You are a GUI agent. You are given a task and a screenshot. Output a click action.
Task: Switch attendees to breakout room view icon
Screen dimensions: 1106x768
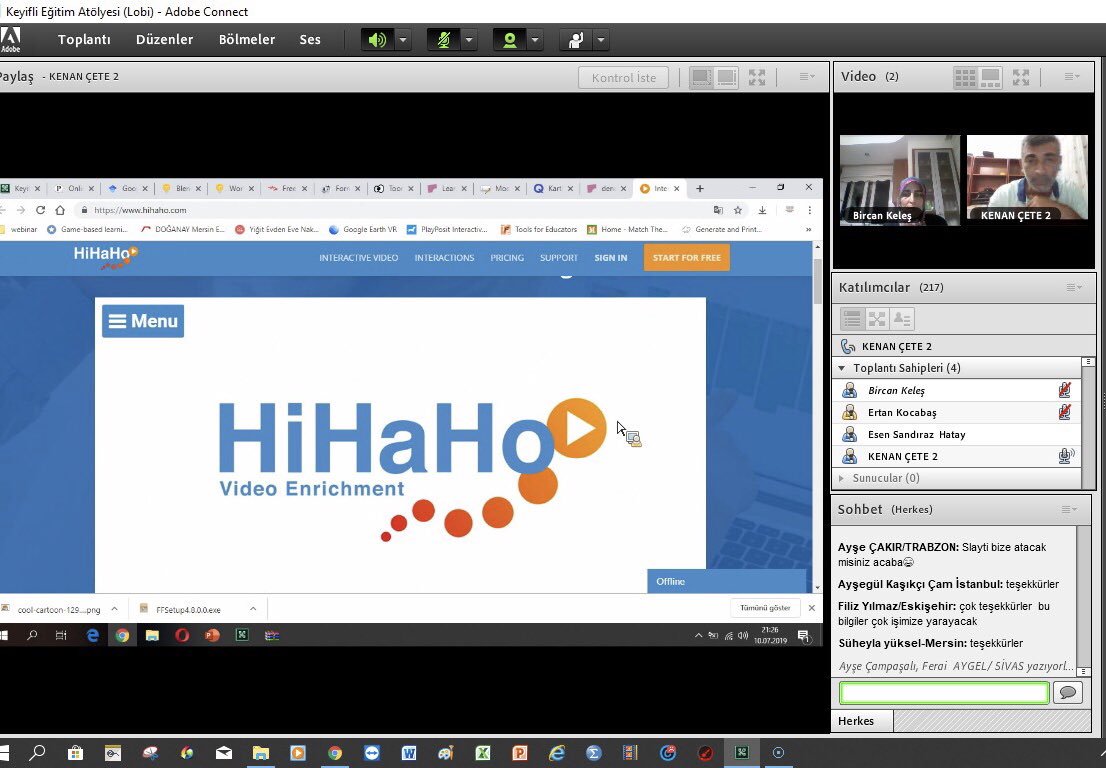pyautogui.click(x=877, y=319)
